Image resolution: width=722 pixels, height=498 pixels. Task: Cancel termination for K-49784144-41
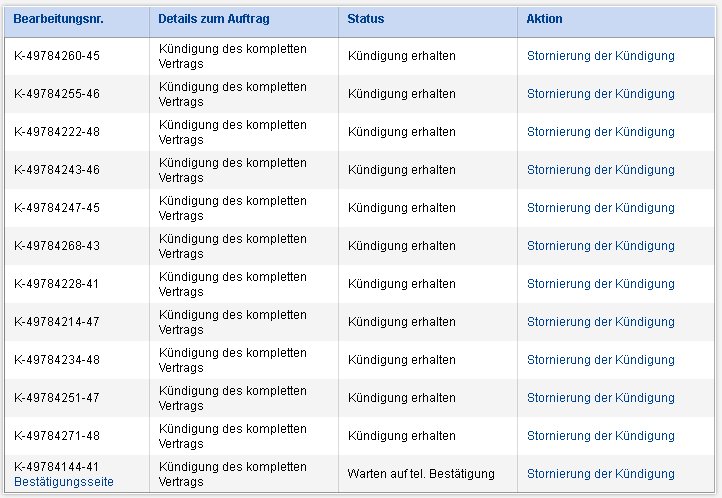pos(600,474)
